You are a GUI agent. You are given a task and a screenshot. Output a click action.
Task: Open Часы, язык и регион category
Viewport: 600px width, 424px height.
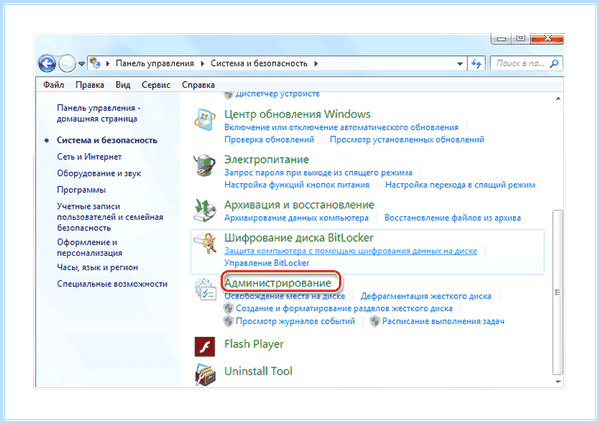[x=98, y=267]
